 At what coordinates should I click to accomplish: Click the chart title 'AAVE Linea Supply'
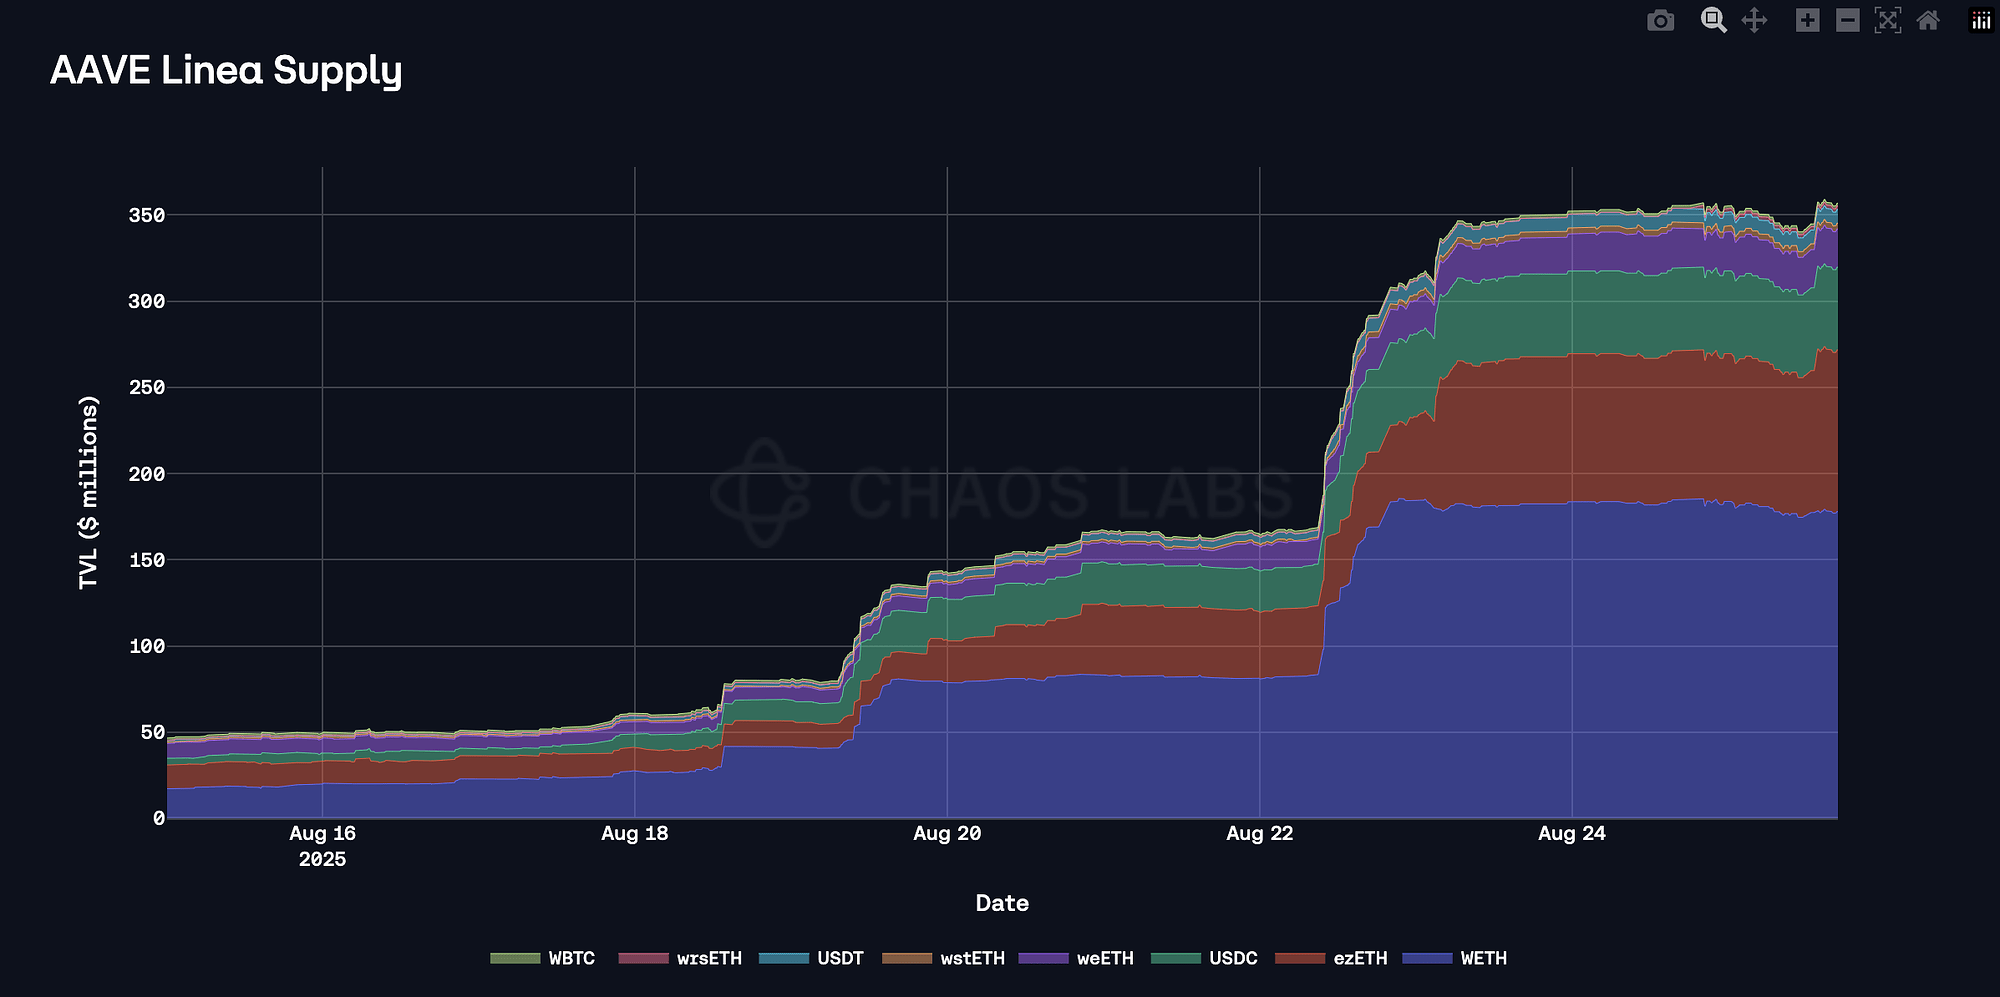coord(226,71)
